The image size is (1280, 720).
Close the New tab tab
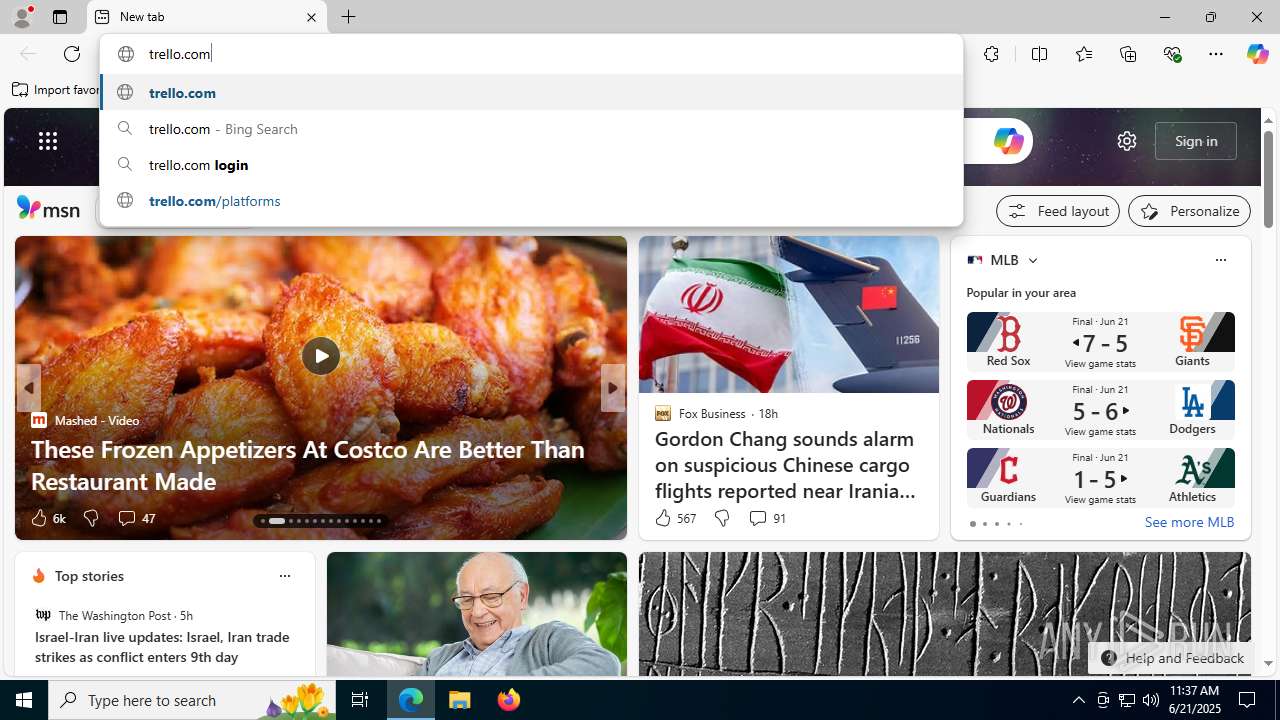[x=311, y=17]
